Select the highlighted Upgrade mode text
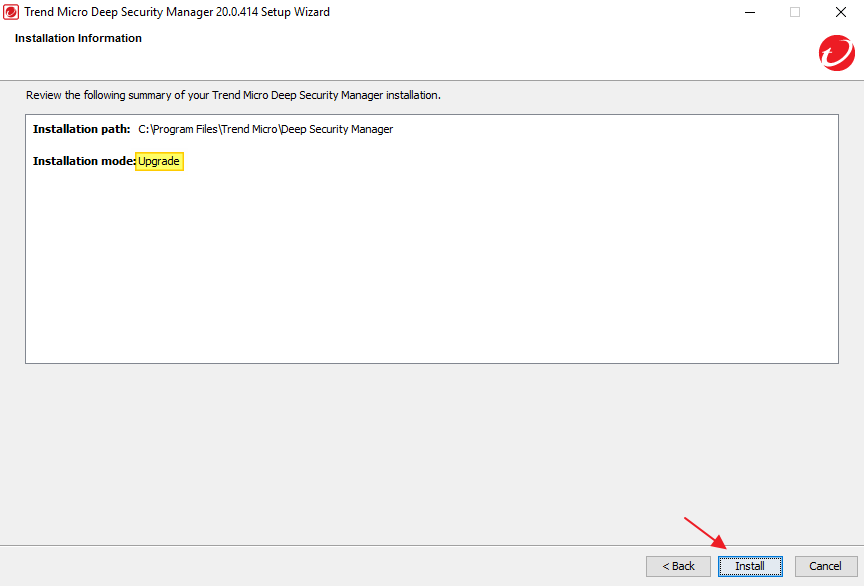864x586 pixels. pos(159,161)
